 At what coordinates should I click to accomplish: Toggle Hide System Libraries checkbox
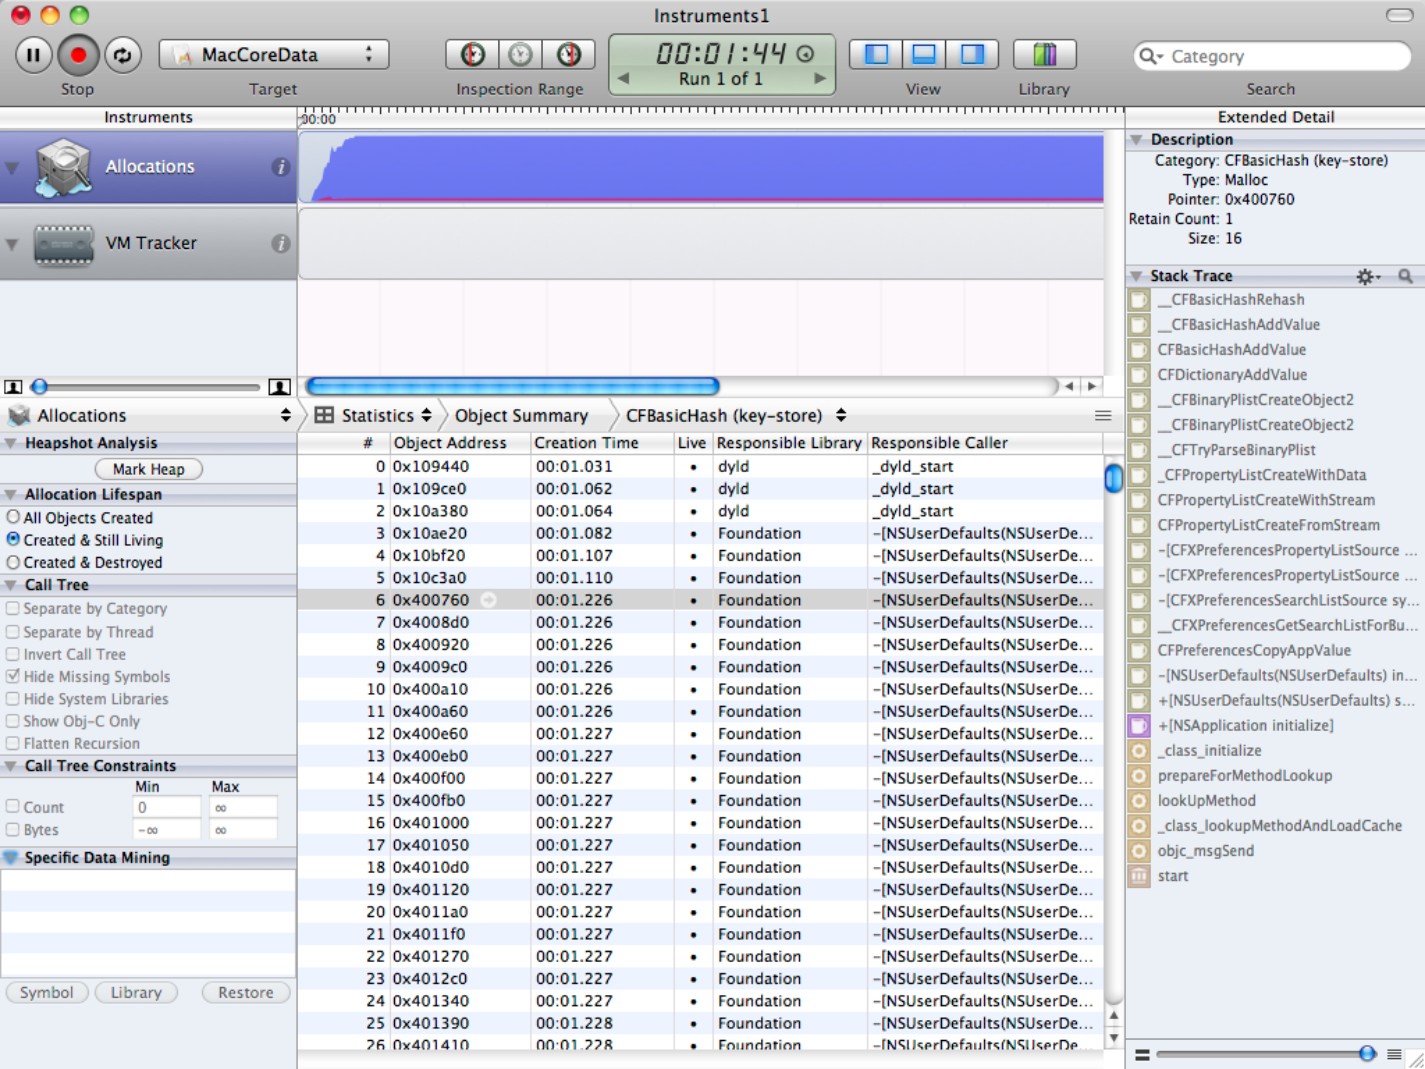click(x=13, y=698)
